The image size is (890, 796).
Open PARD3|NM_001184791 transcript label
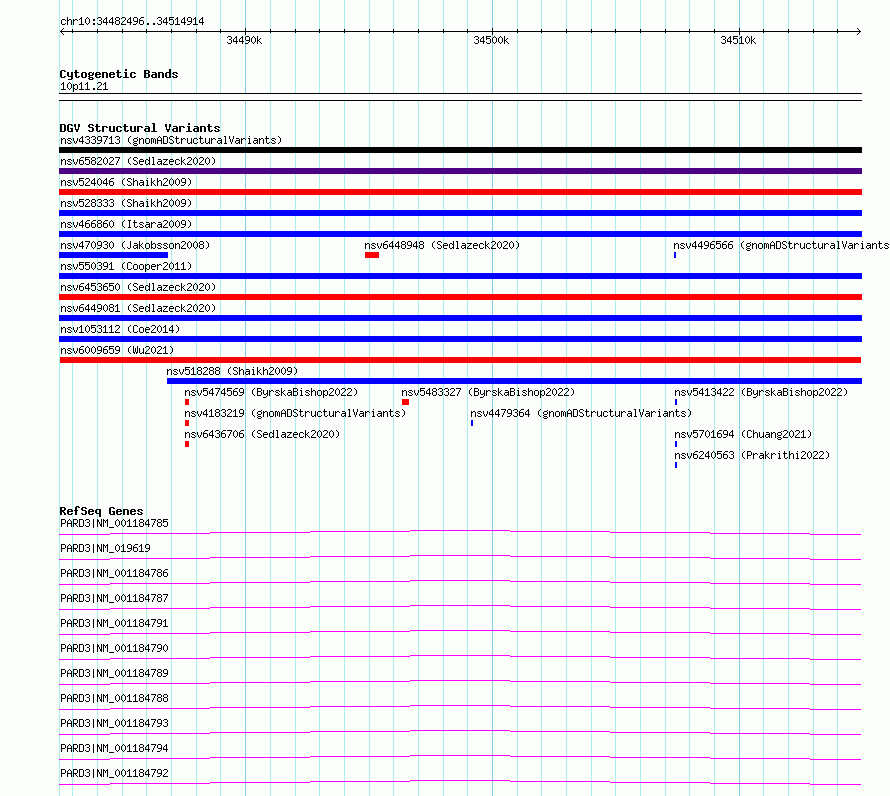pyautogui.click(x=114, y=623)
